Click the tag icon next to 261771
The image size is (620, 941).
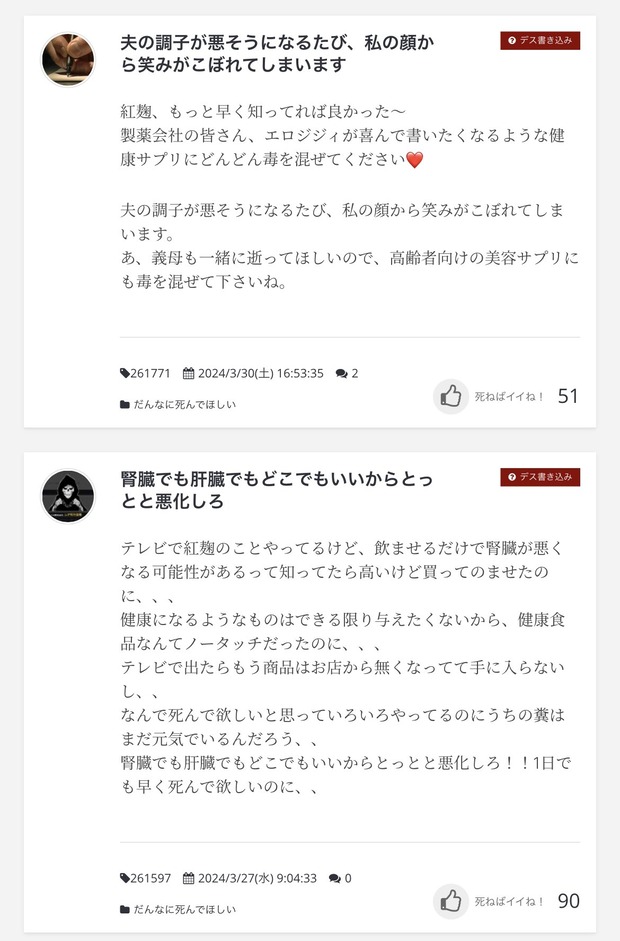[x=125, y=373]
